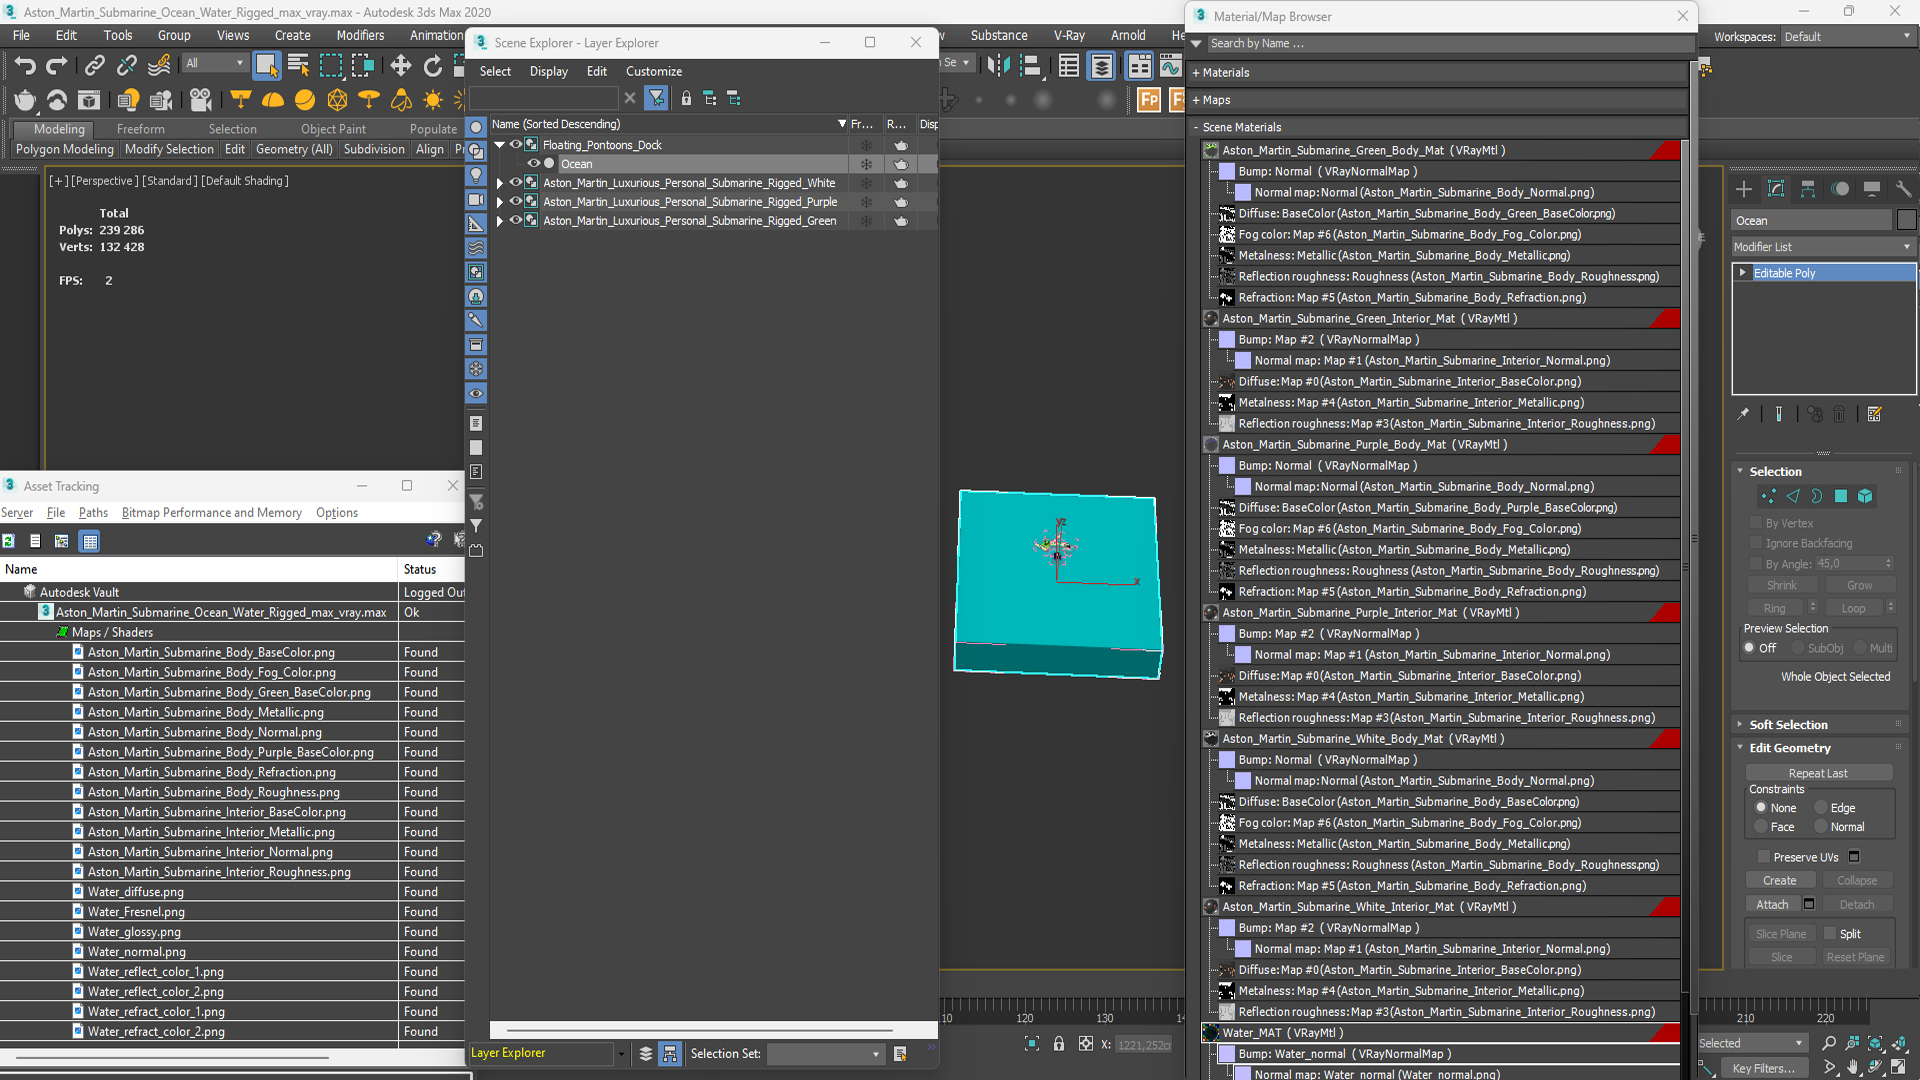Screen dimensions: 1920x1080
Task: Collapse the Floating_Pontoons_Dock layer tree
Action: point(500,145)
